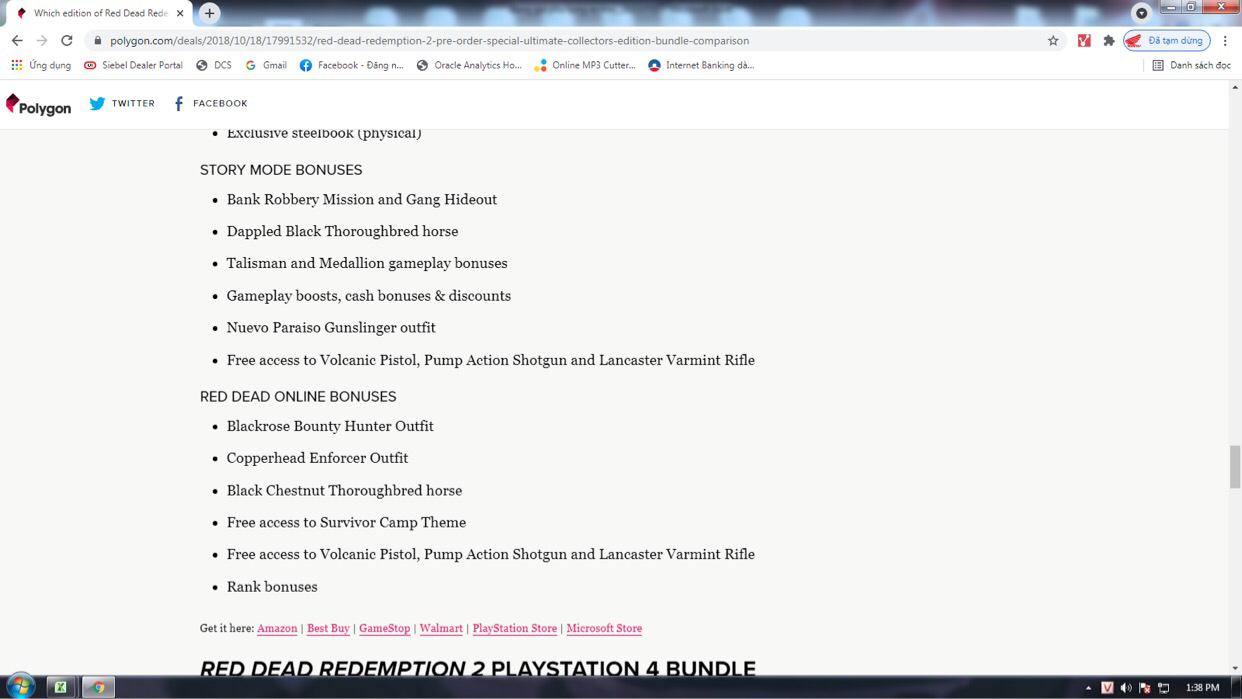
Task: Reload the Polygon page
Action: coord(67,41)
